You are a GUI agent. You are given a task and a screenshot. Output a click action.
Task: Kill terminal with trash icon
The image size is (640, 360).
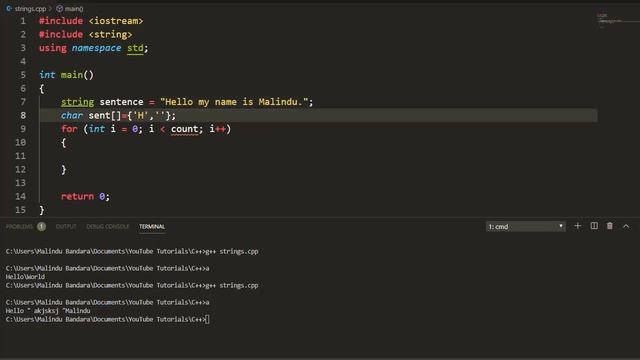click(x=609, y=226)
